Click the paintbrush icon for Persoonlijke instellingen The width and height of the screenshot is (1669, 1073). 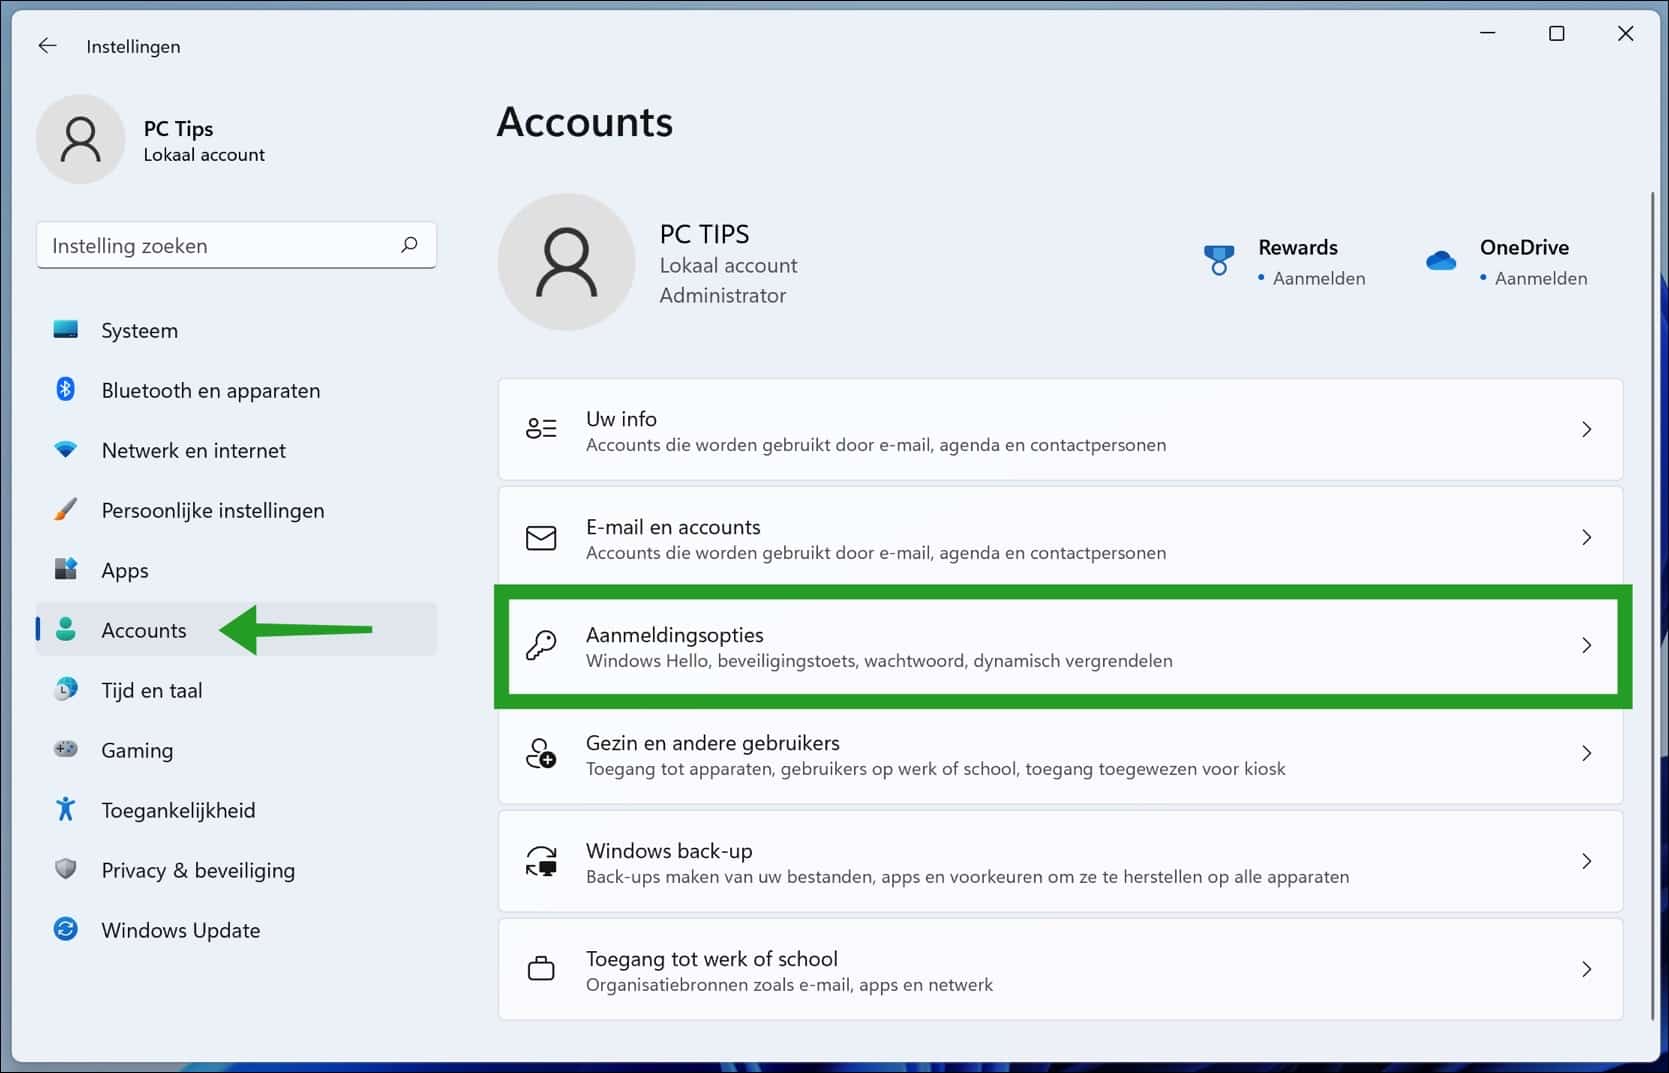(x=66, y=510)
